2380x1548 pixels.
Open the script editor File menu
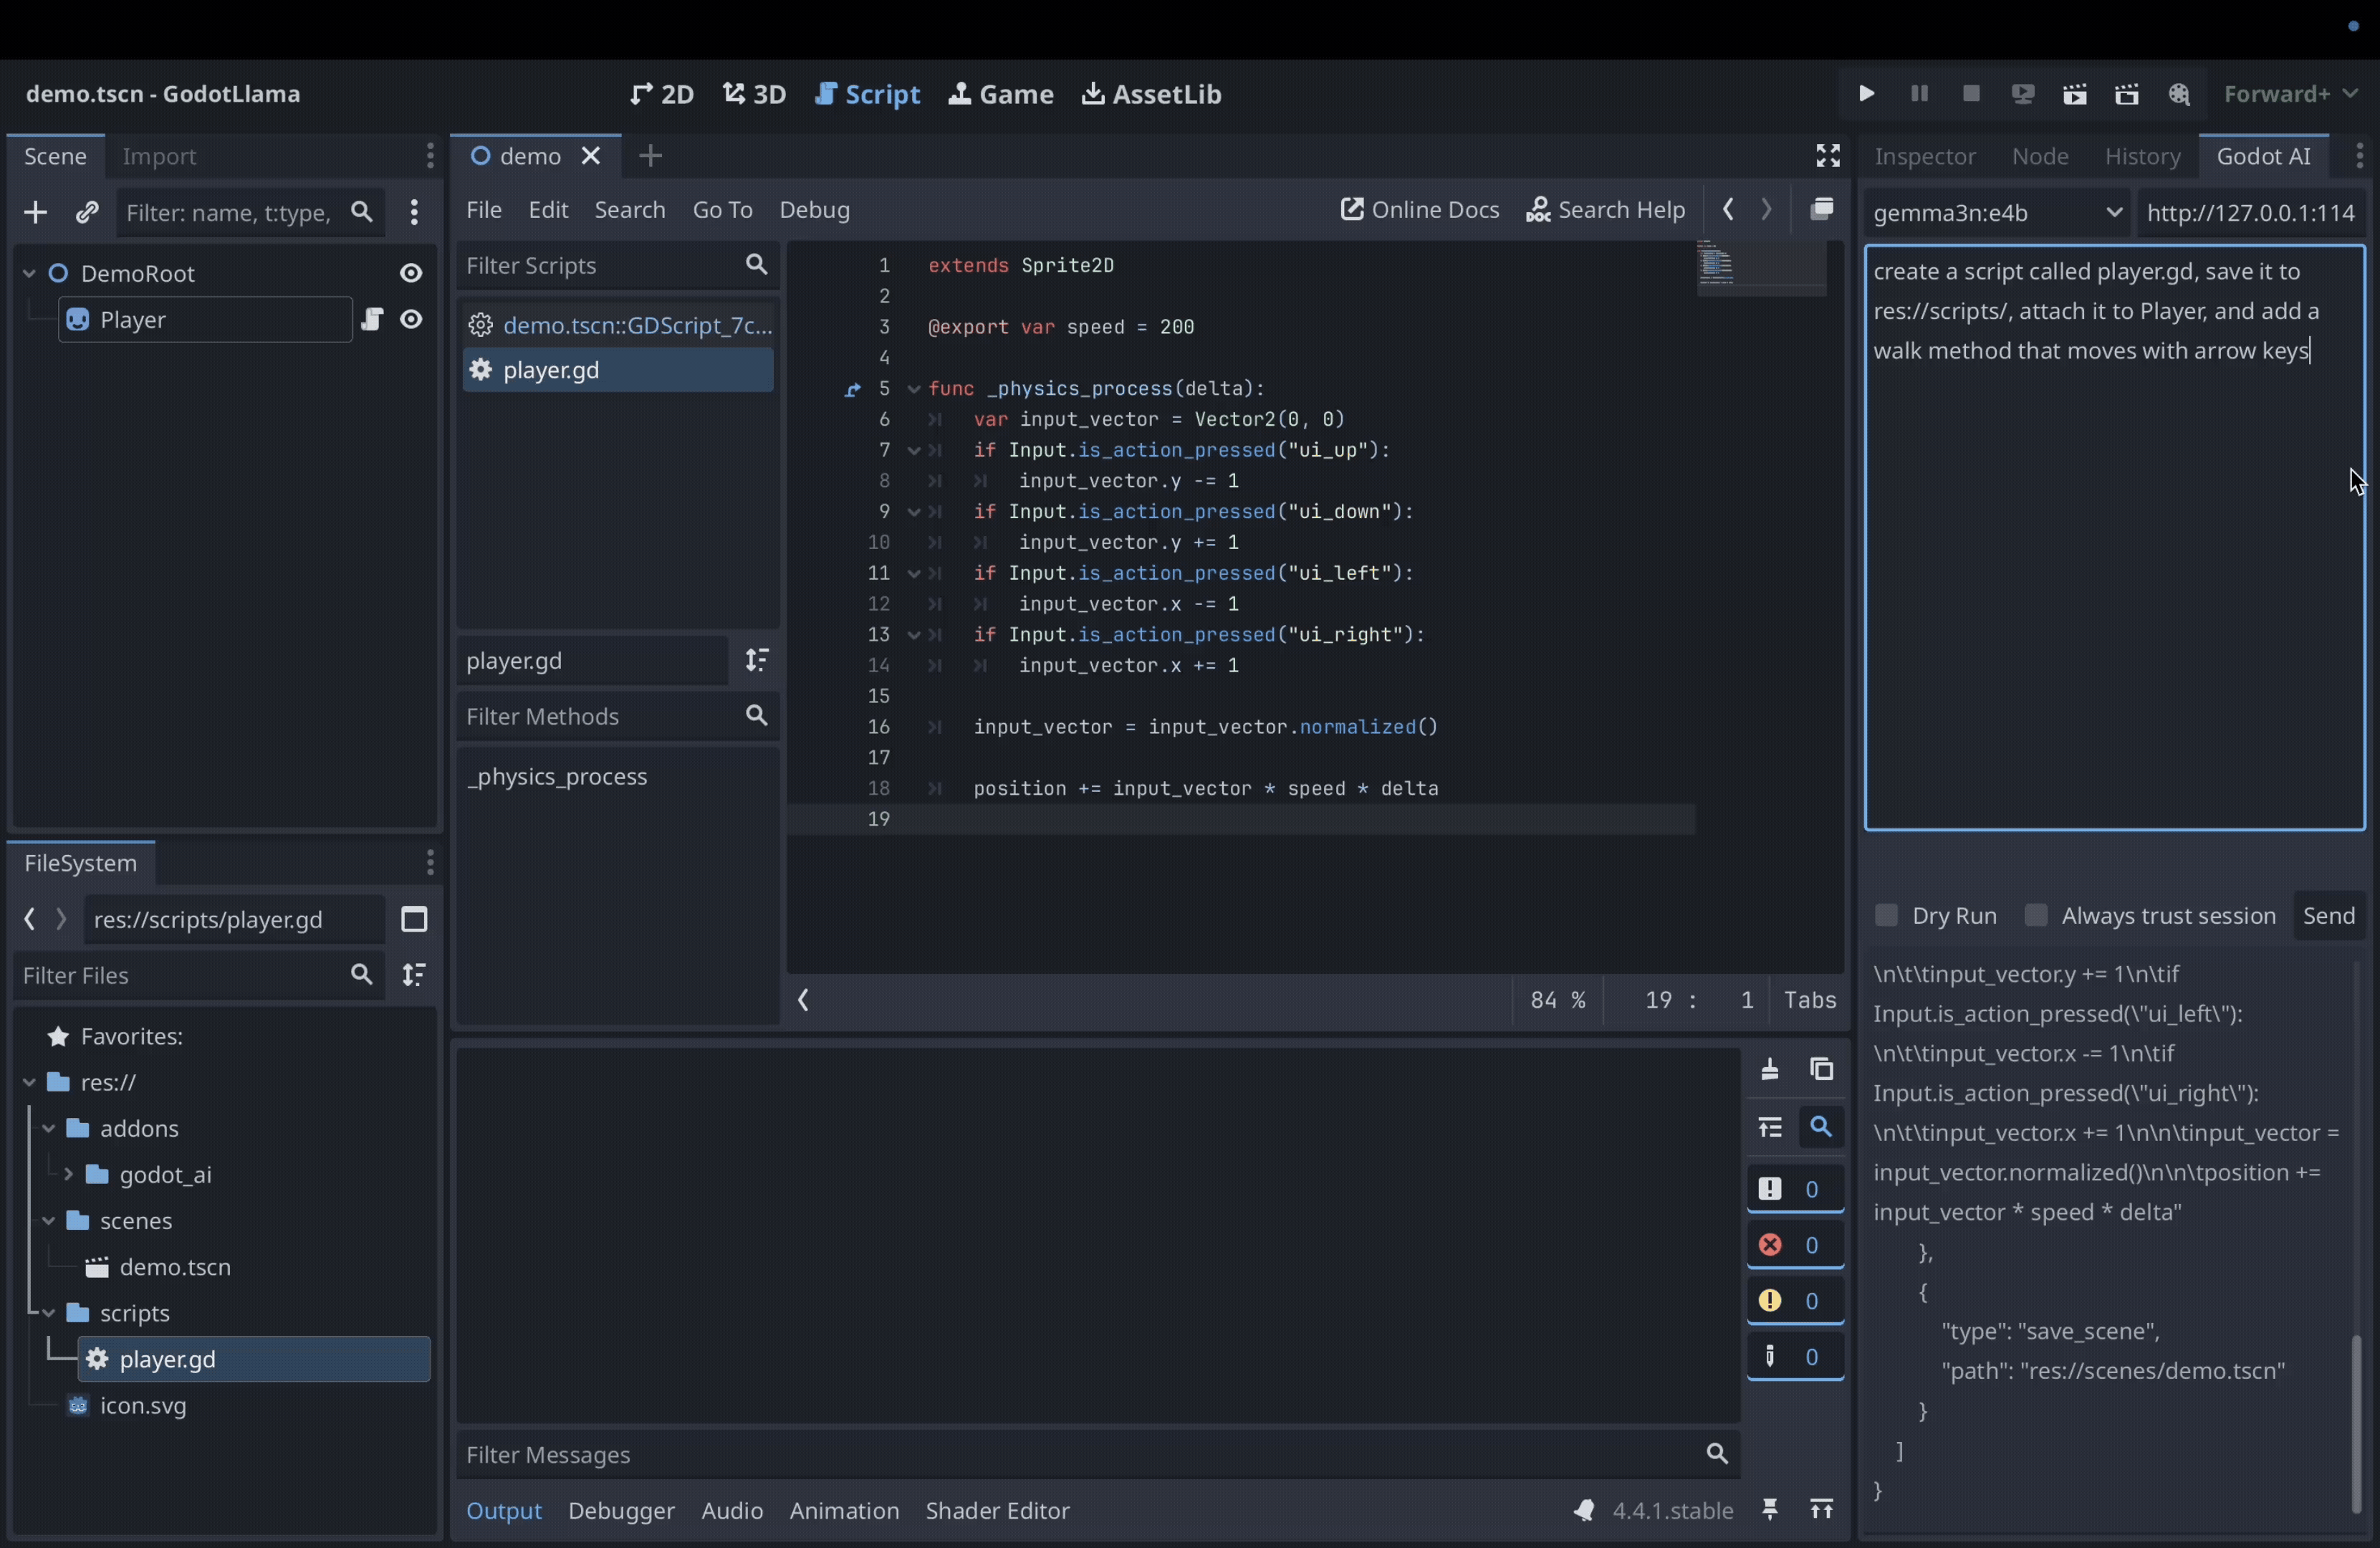[x=484, y=210]
